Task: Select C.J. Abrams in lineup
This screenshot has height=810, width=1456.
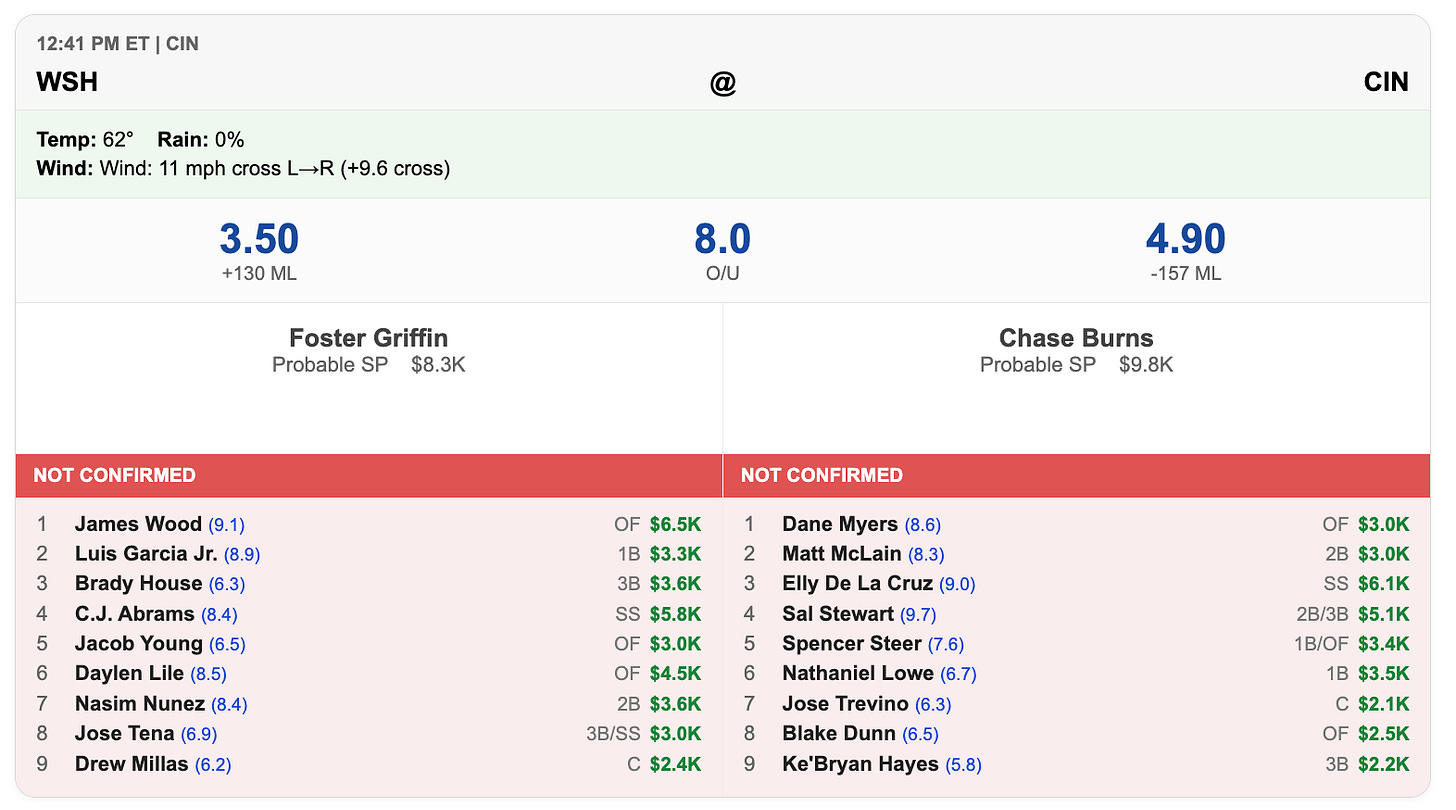Action: pos(368,614)
